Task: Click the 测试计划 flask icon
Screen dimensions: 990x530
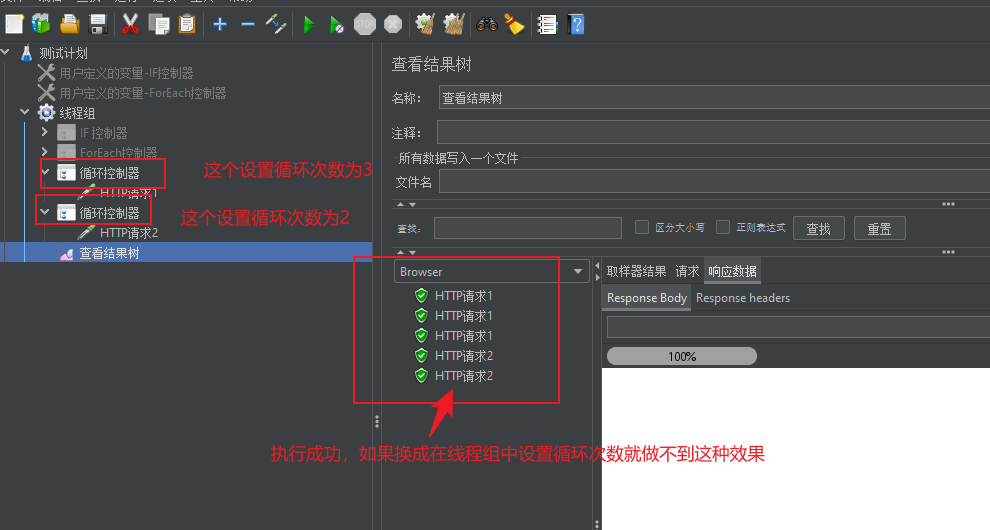Action: (26, 53)
